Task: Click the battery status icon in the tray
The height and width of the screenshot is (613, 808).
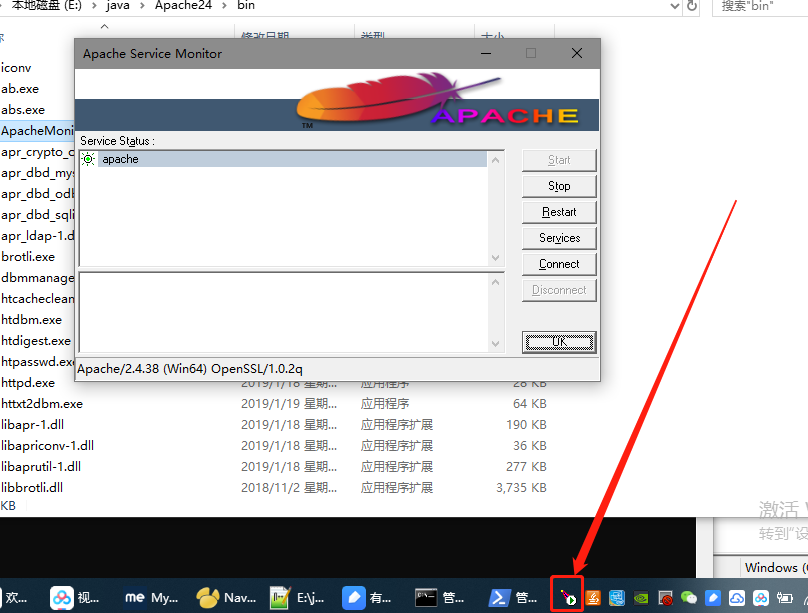Action: pyautogui.click(x=786, y=597)
